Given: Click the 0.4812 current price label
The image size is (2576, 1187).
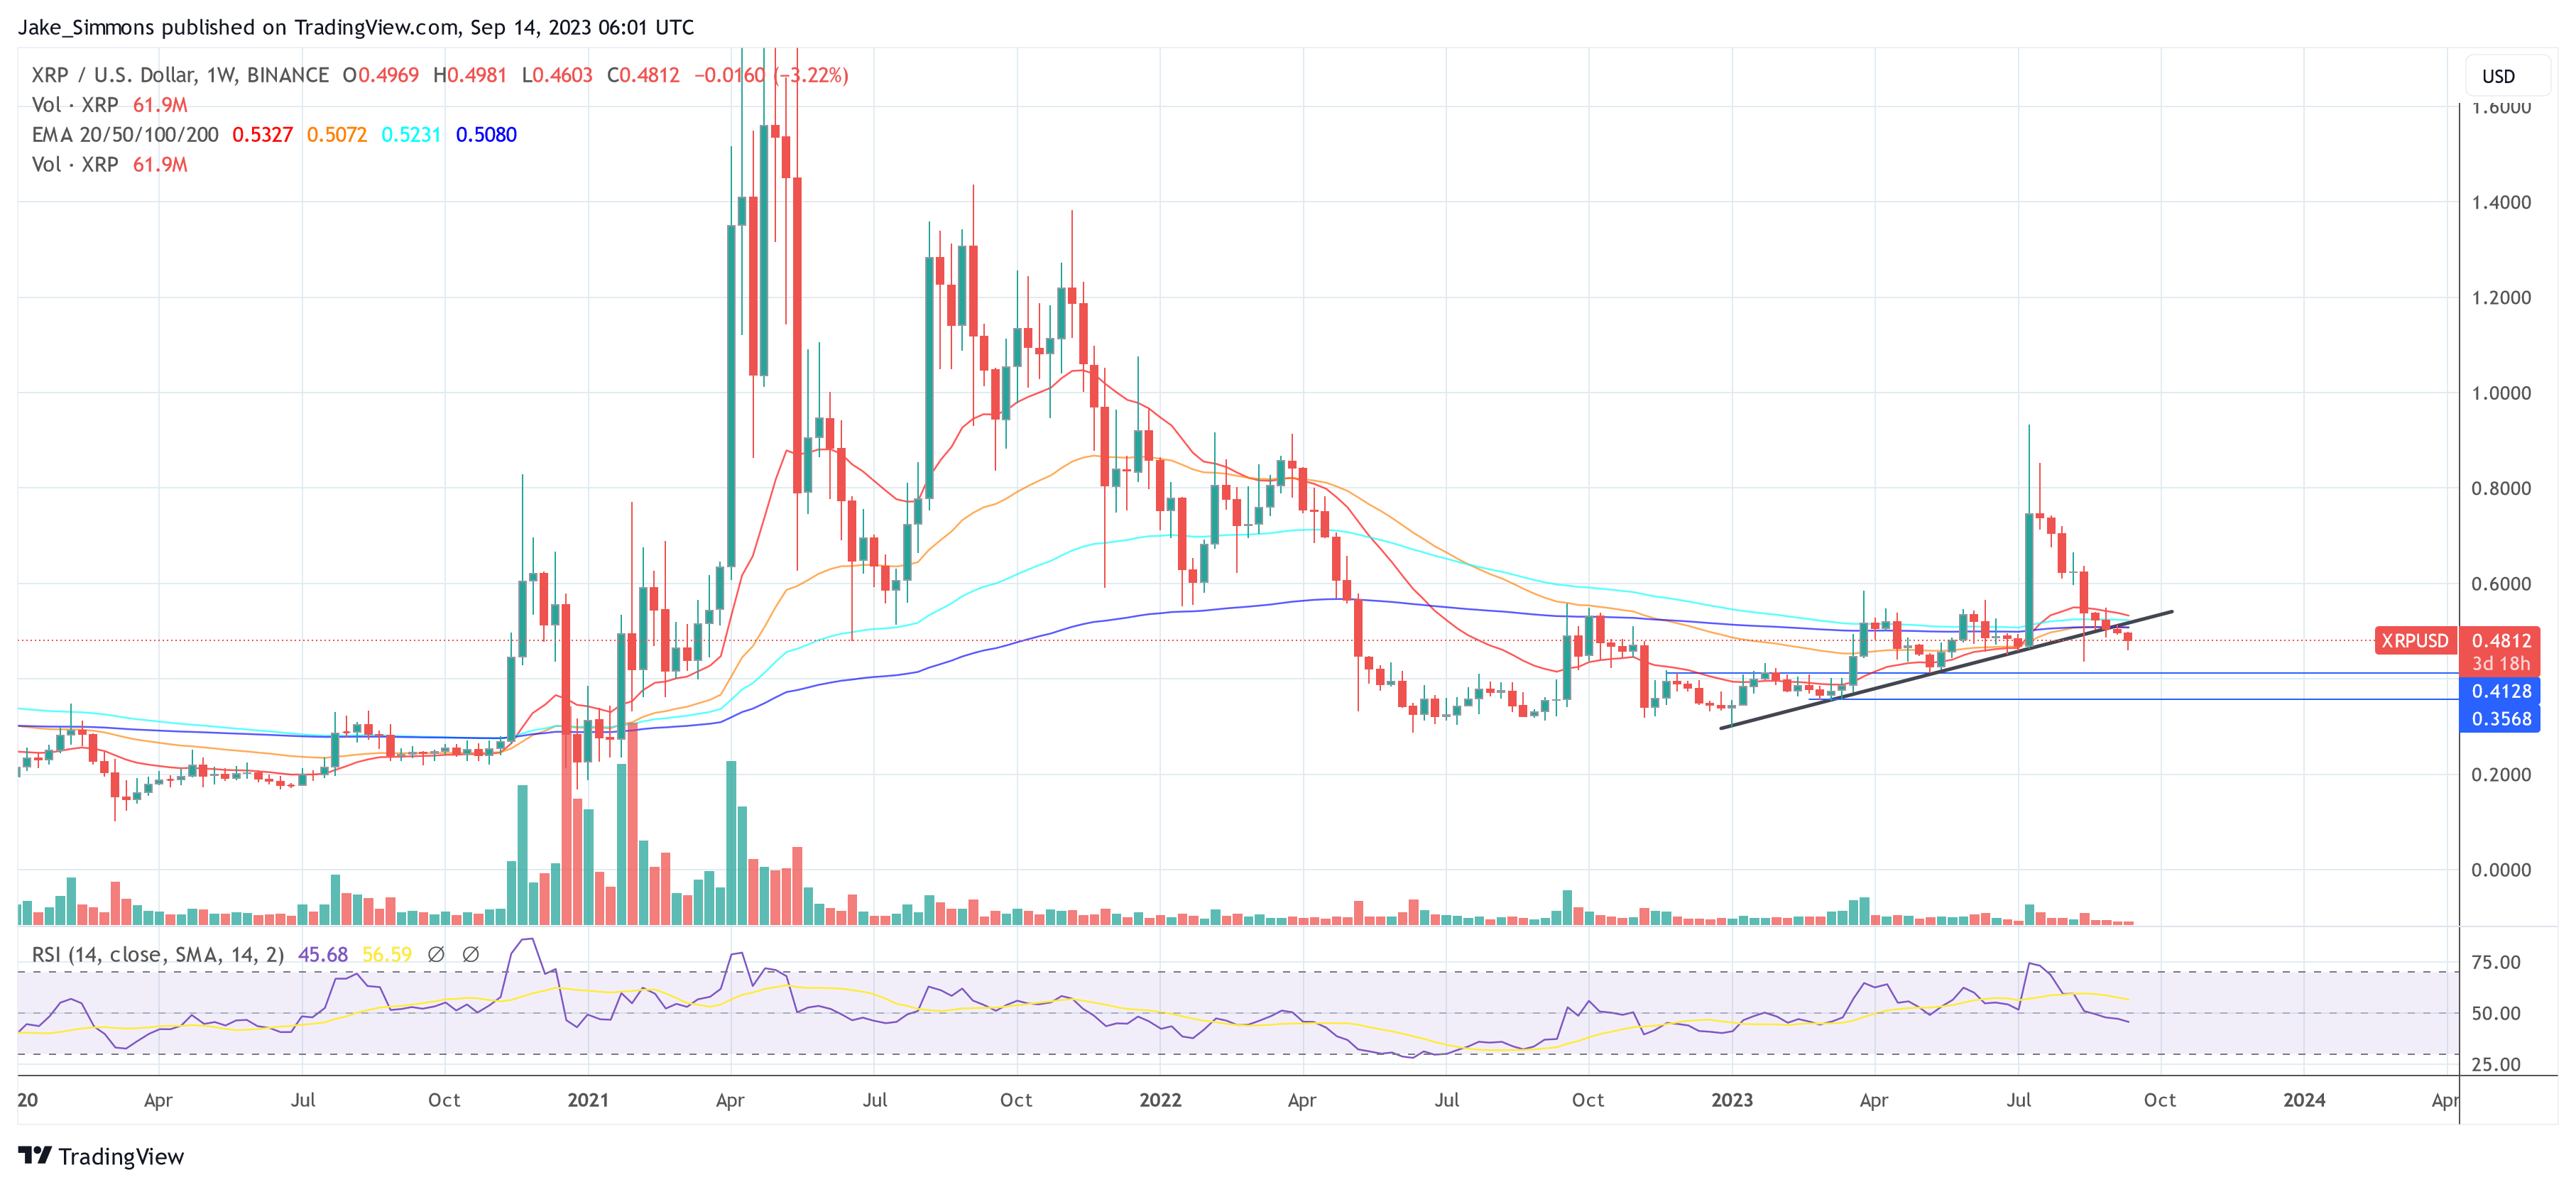Looking at the screenshot, I should (2500, 640).
